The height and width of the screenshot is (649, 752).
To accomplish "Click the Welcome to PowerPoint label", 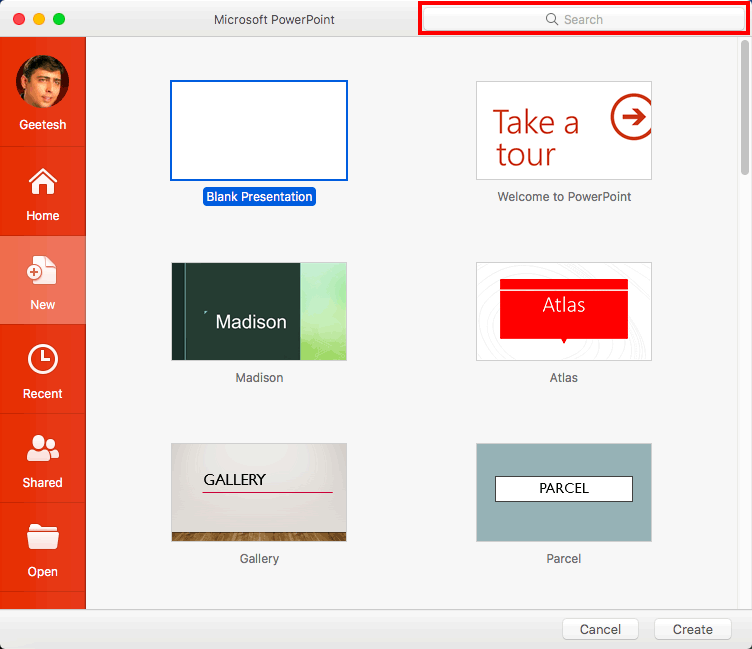I will click(564, 197).
